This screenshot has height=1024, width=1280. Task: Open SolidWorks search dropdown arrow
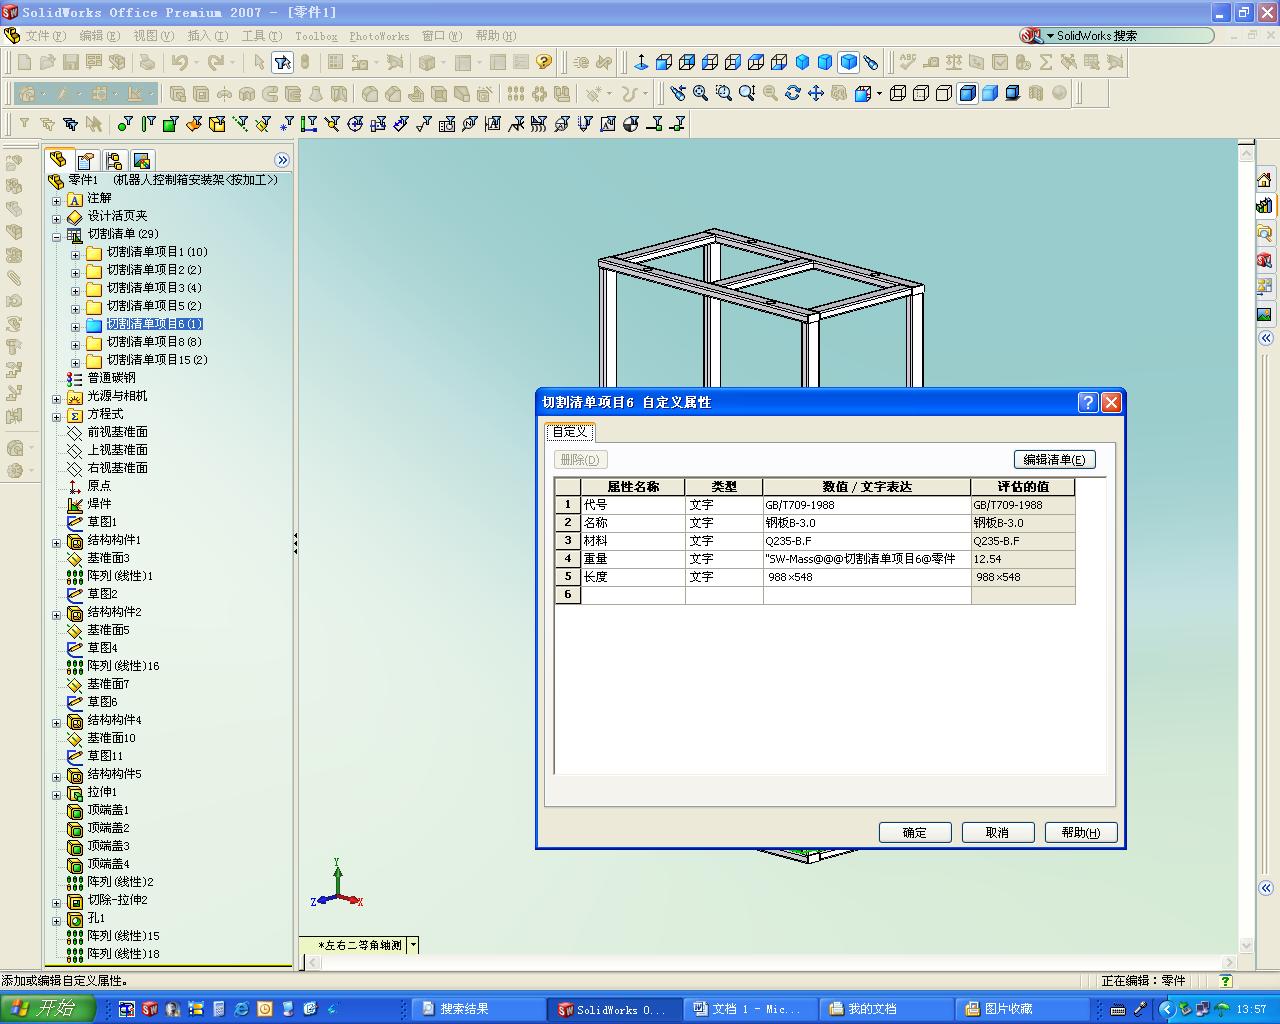coord(1050,36)
